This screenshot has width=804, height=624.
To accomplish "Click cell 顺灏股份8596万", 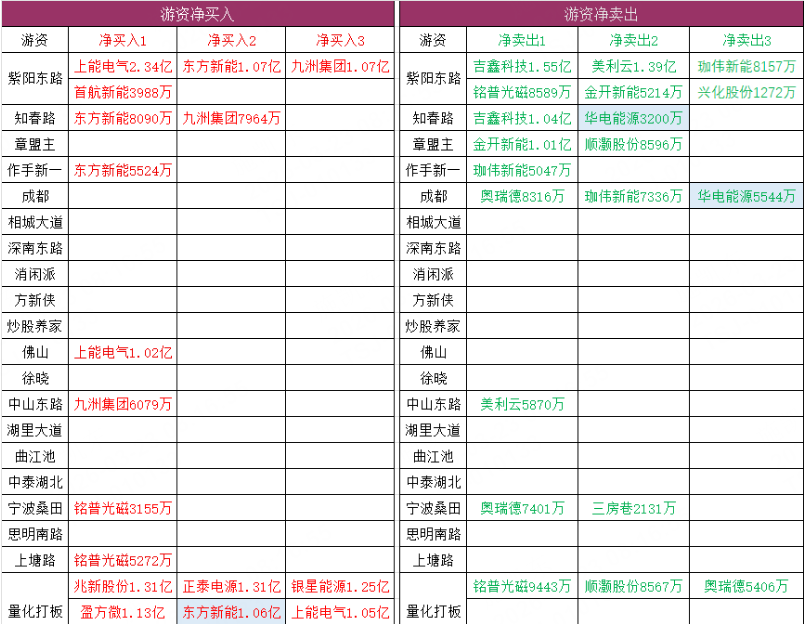I will 634,144.
